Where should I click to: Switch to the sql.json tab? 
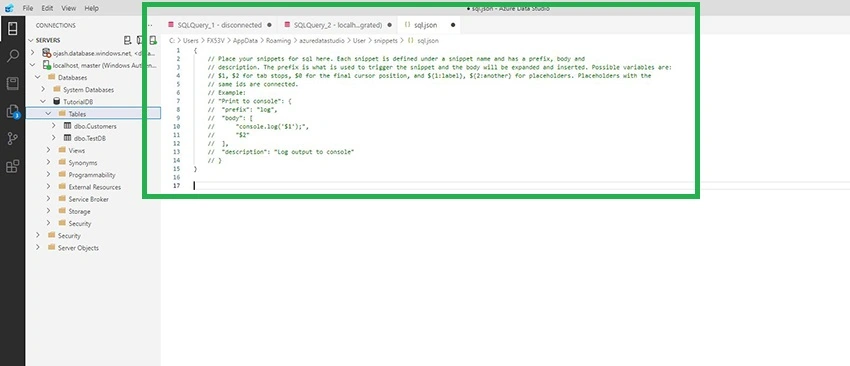click(430, 25)
